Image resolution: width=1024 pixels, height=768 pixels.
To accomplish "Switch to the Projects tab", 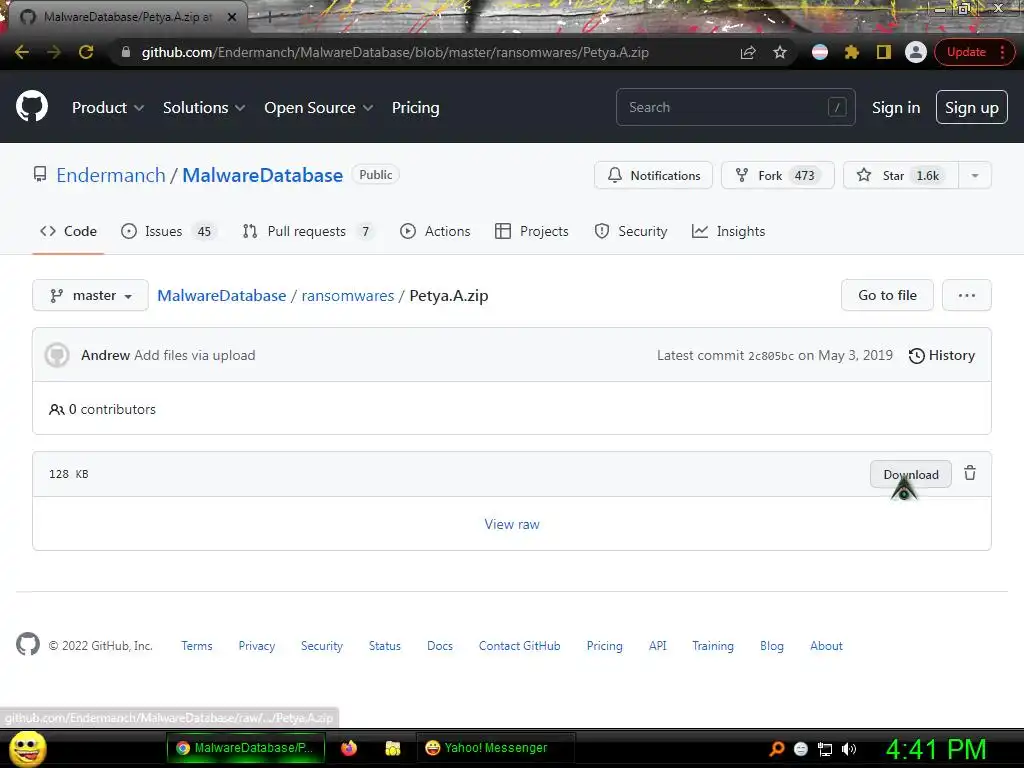I will tap(532, 231).
